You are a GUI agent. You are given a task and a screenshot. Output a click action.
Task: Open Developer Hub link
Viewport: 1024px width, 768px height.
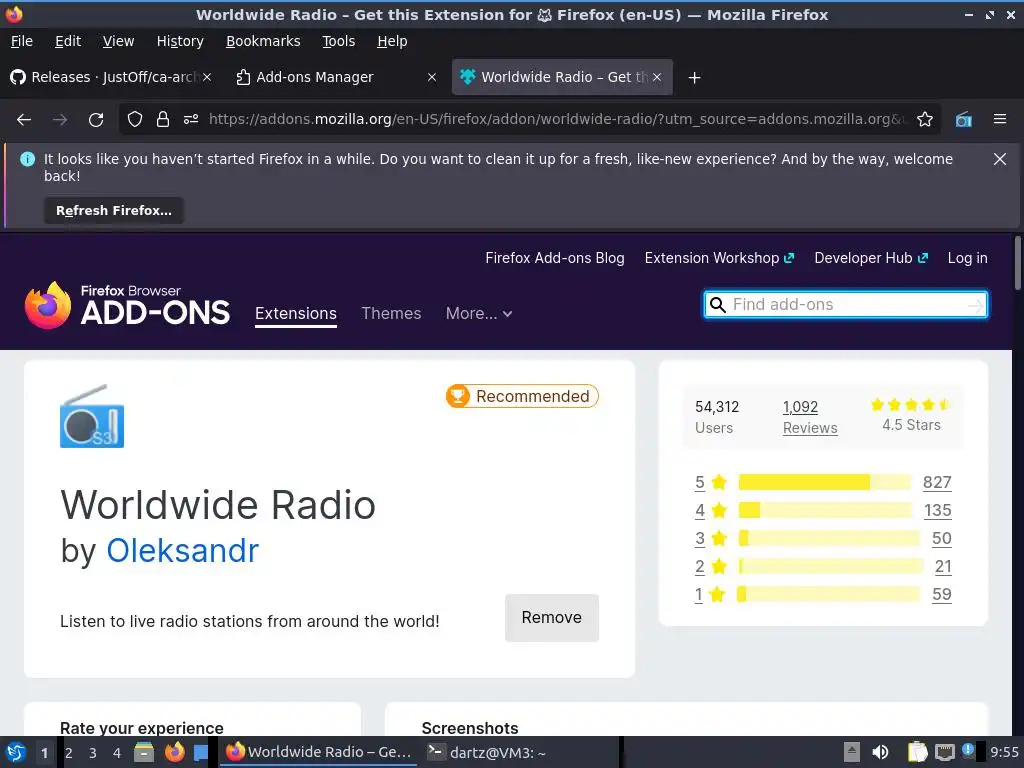(x=871, y=258)
